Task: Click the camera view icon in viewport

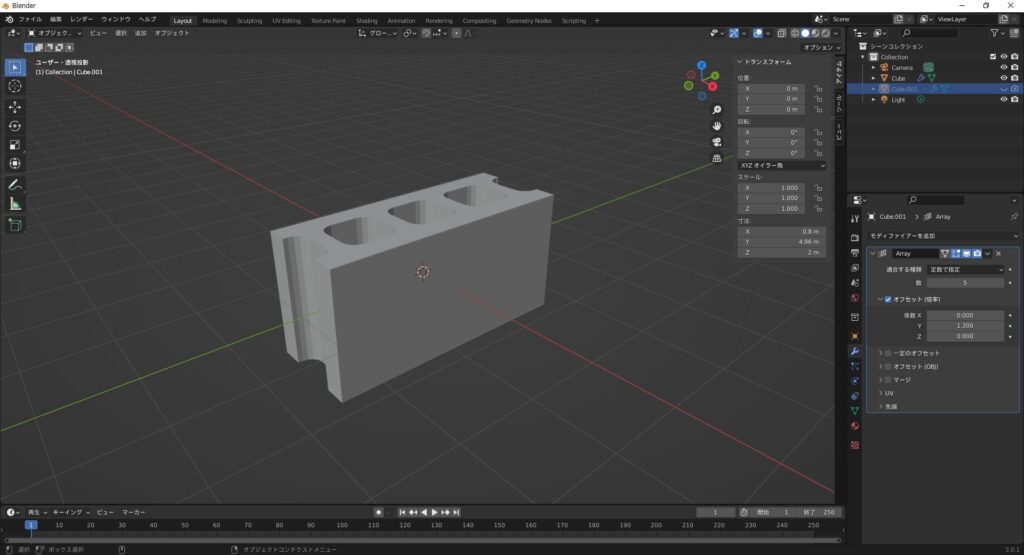Action: (x=717, y=142)
